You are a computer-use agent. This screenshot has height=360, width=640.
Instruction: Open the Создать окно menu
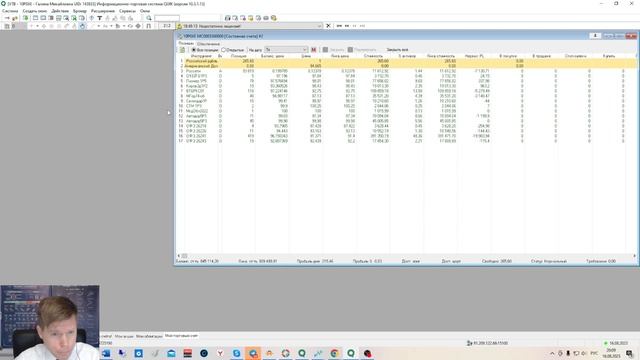(x=34, y=11)
